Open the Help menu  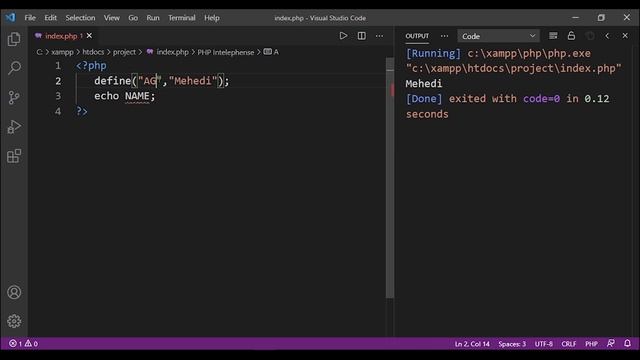click(212, 18)
